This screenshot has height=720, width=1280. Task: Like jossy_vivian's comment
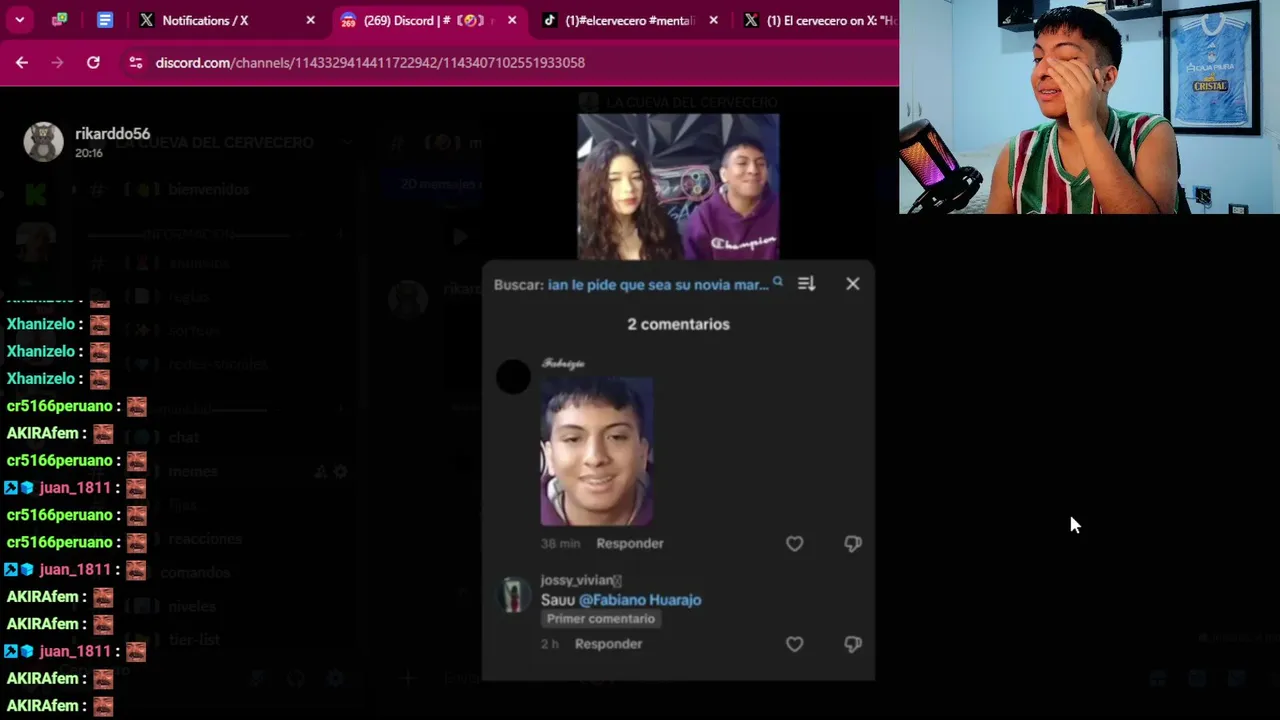[794, 644]
